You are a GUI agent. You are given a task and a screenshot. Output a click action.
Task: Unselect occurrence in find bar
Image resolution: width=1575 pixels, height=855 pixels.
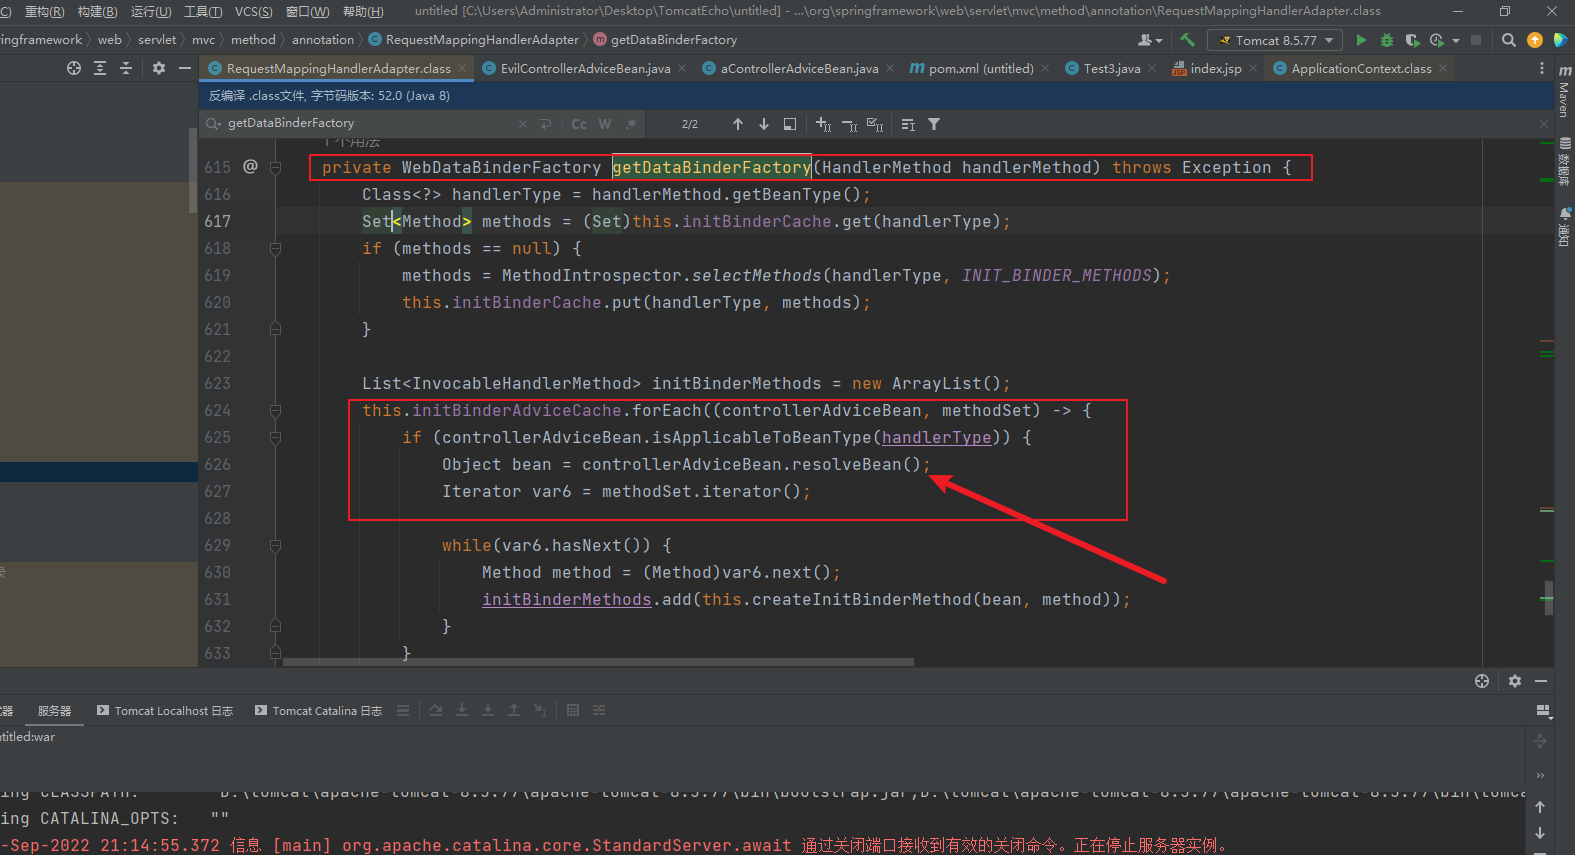point(849,124)
